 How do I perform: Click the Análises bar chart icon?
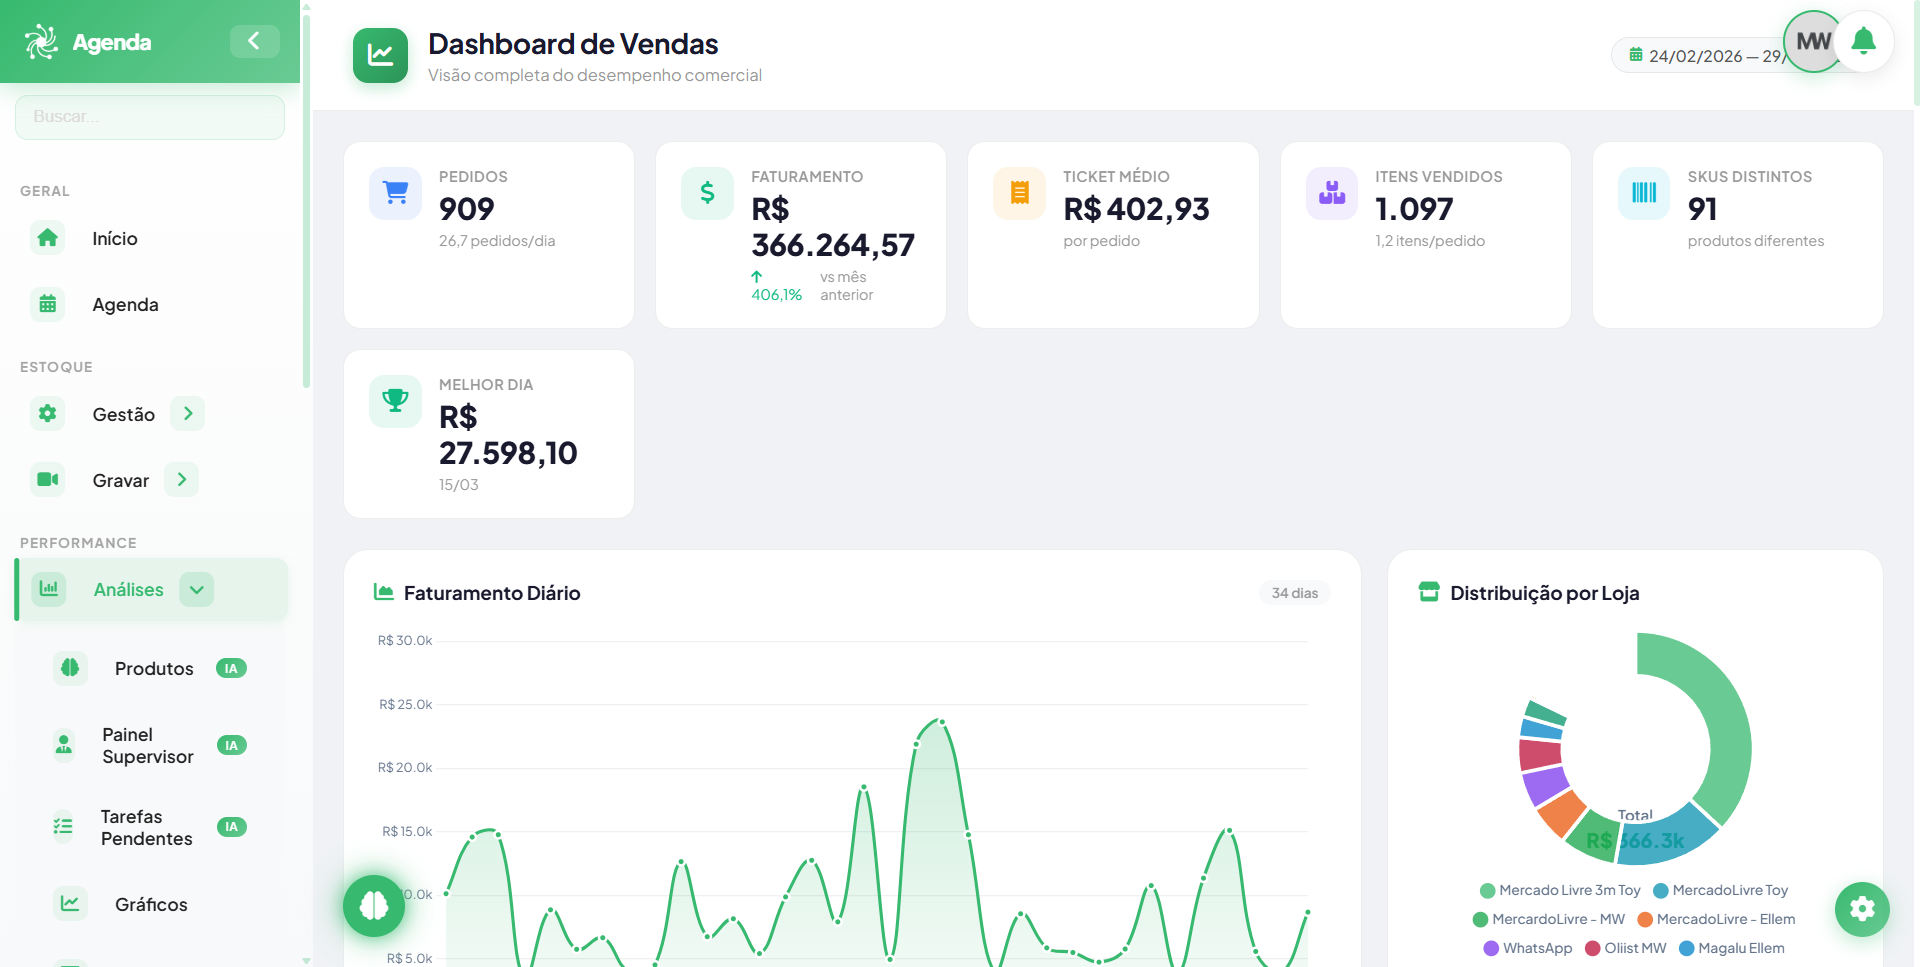48,589
